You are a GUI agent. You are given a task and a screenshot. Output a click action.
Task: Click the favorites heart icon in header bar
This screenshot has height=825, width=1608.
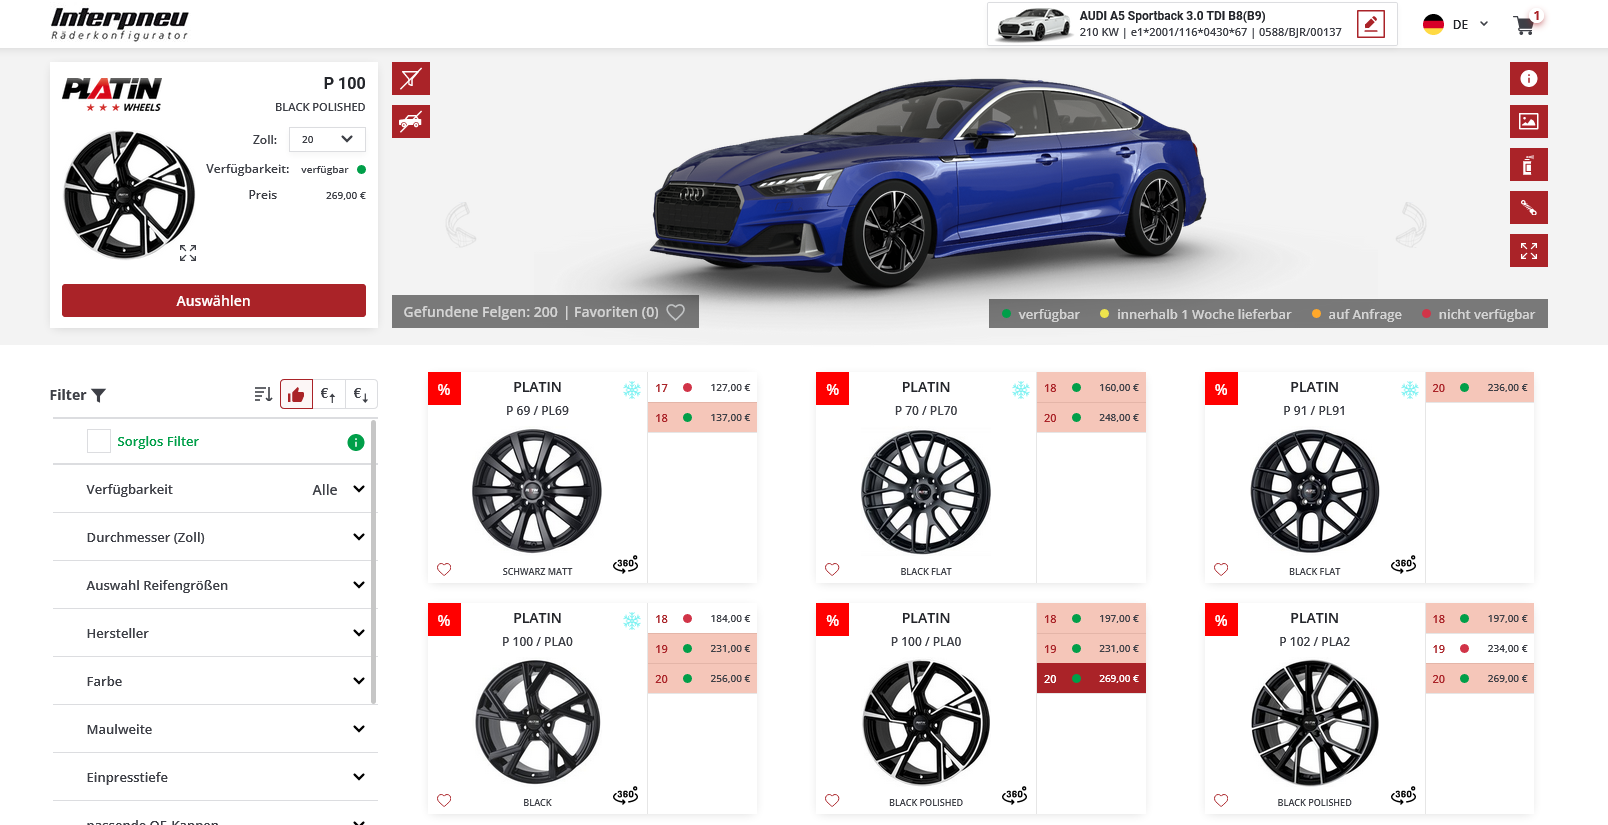[676, 312]
